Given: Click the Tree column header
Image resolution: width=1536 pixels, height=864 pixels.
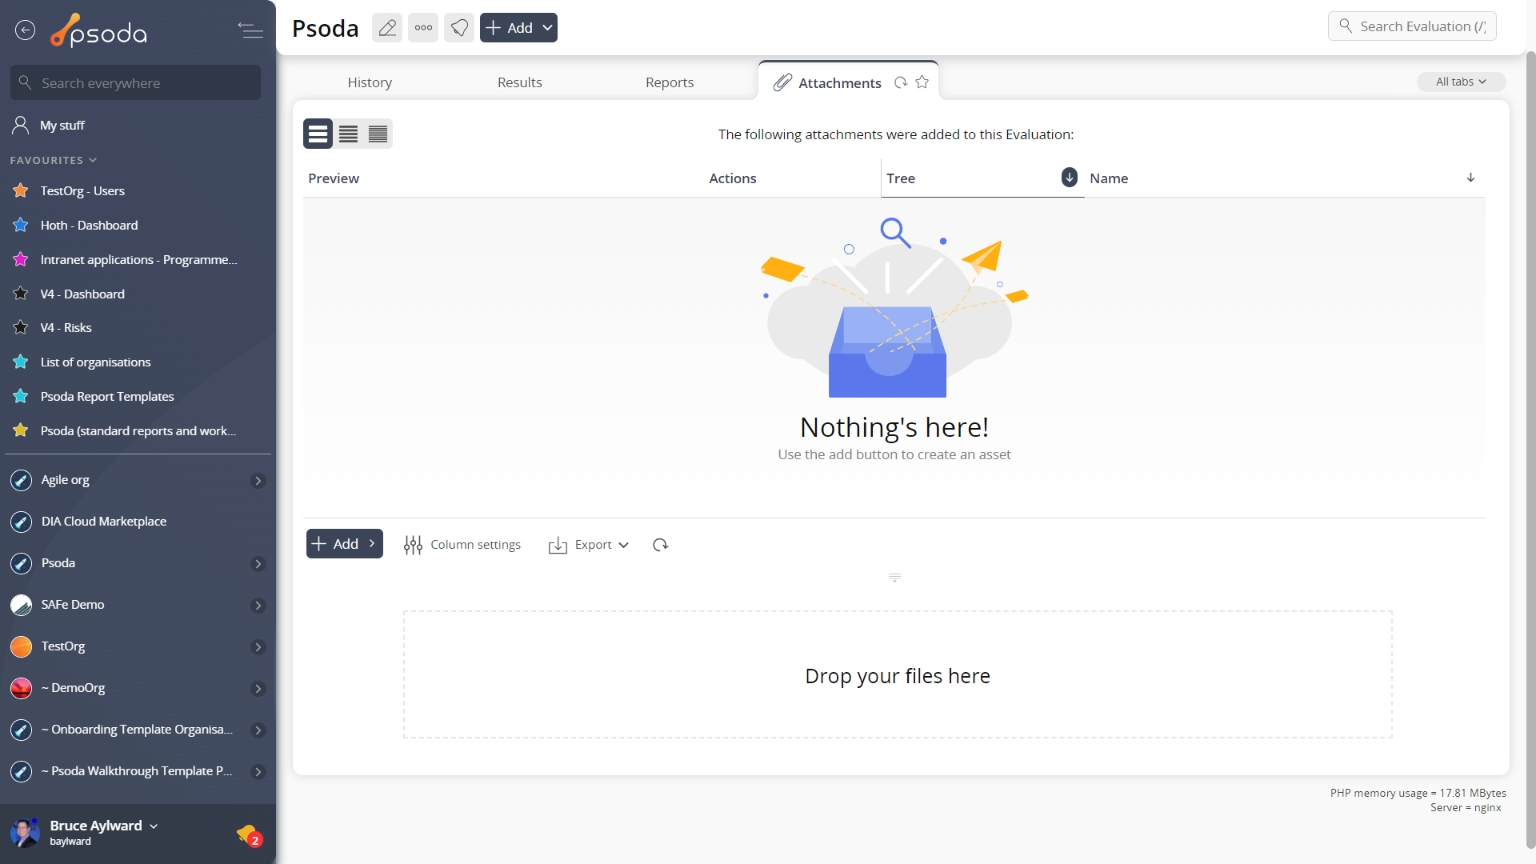Looking at the screenshot, I should [x=901, y=179].
